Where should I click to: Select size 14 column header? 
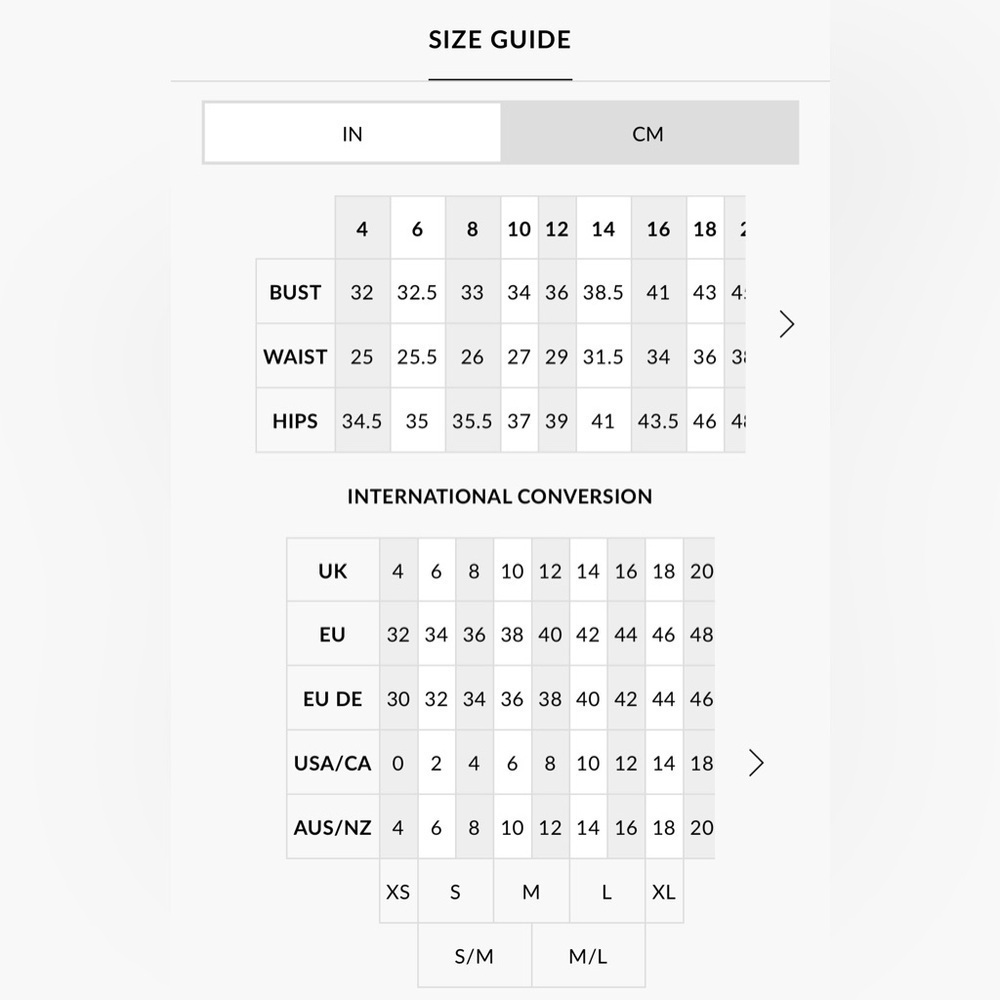tap(603, 228)
